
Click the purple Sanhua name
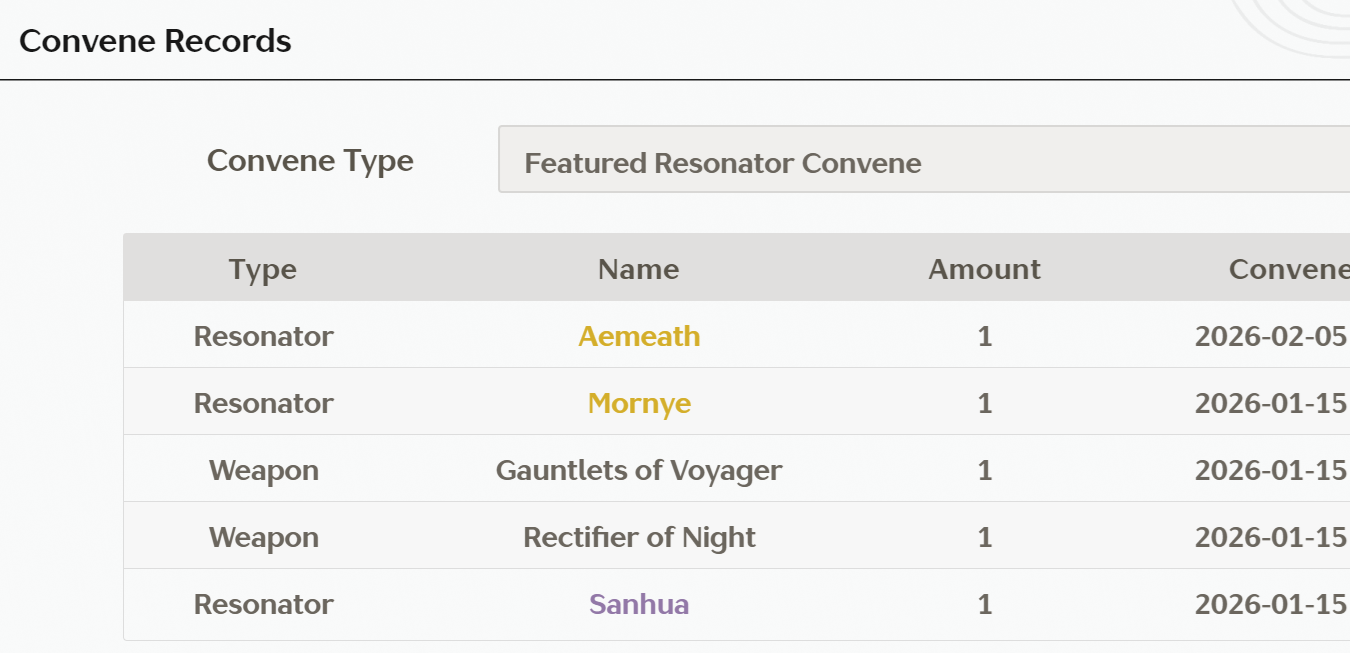(x=639, y=604)
